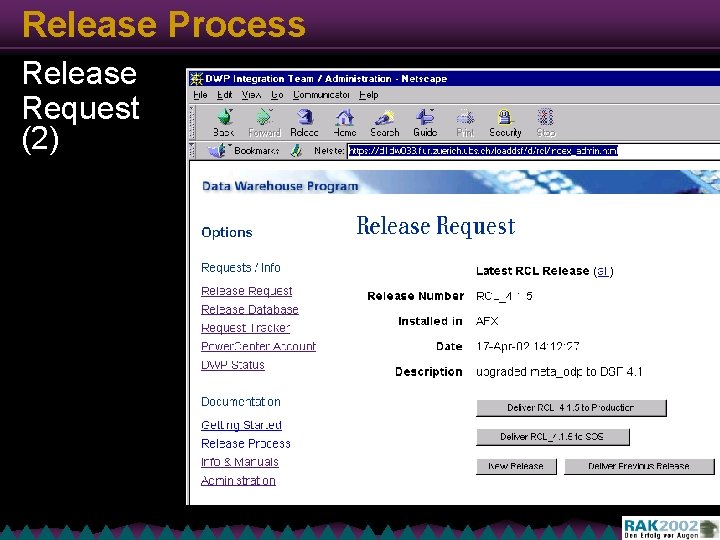Open the Release Database link
The image size is (720, 540).
pyautogui.click(x=250, y=309)
